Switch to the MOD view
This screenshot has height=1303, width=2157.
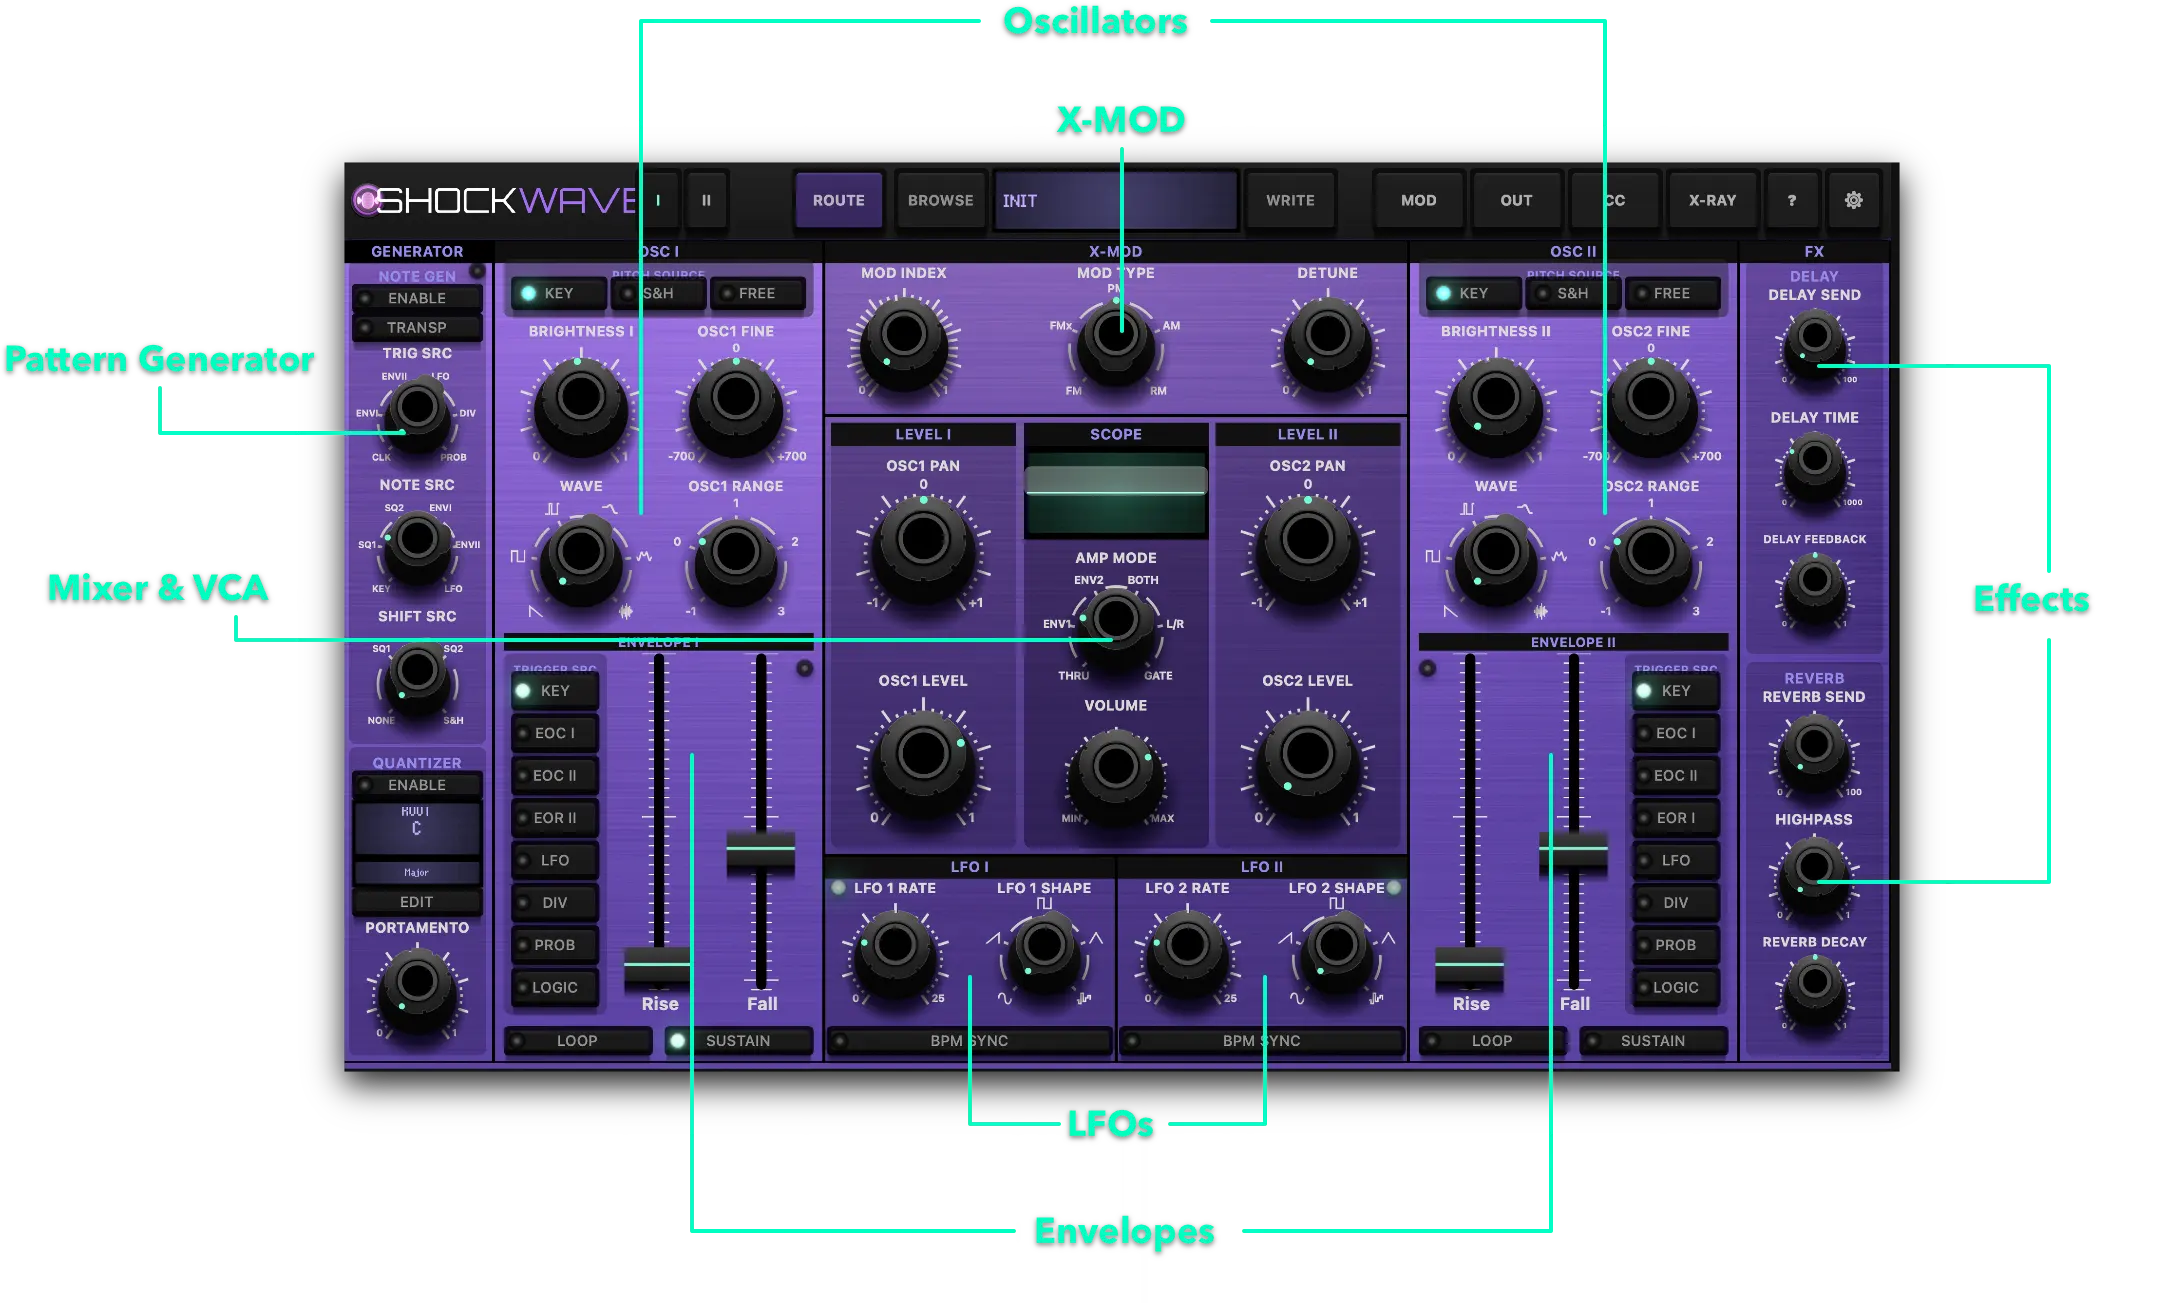1418,200
